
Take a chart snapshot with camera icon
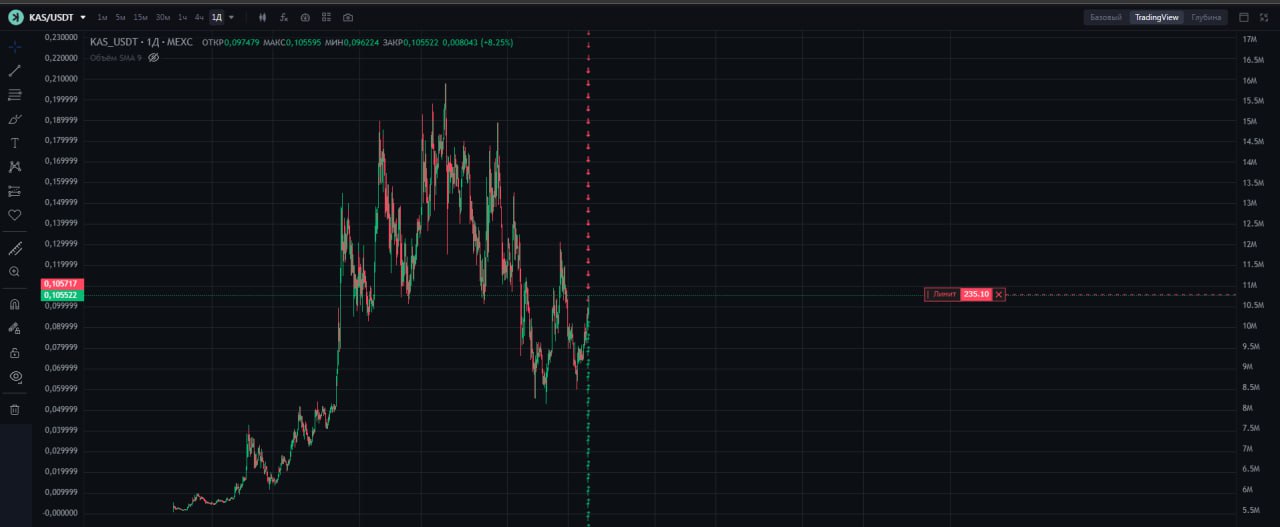[x=347, y=17]
